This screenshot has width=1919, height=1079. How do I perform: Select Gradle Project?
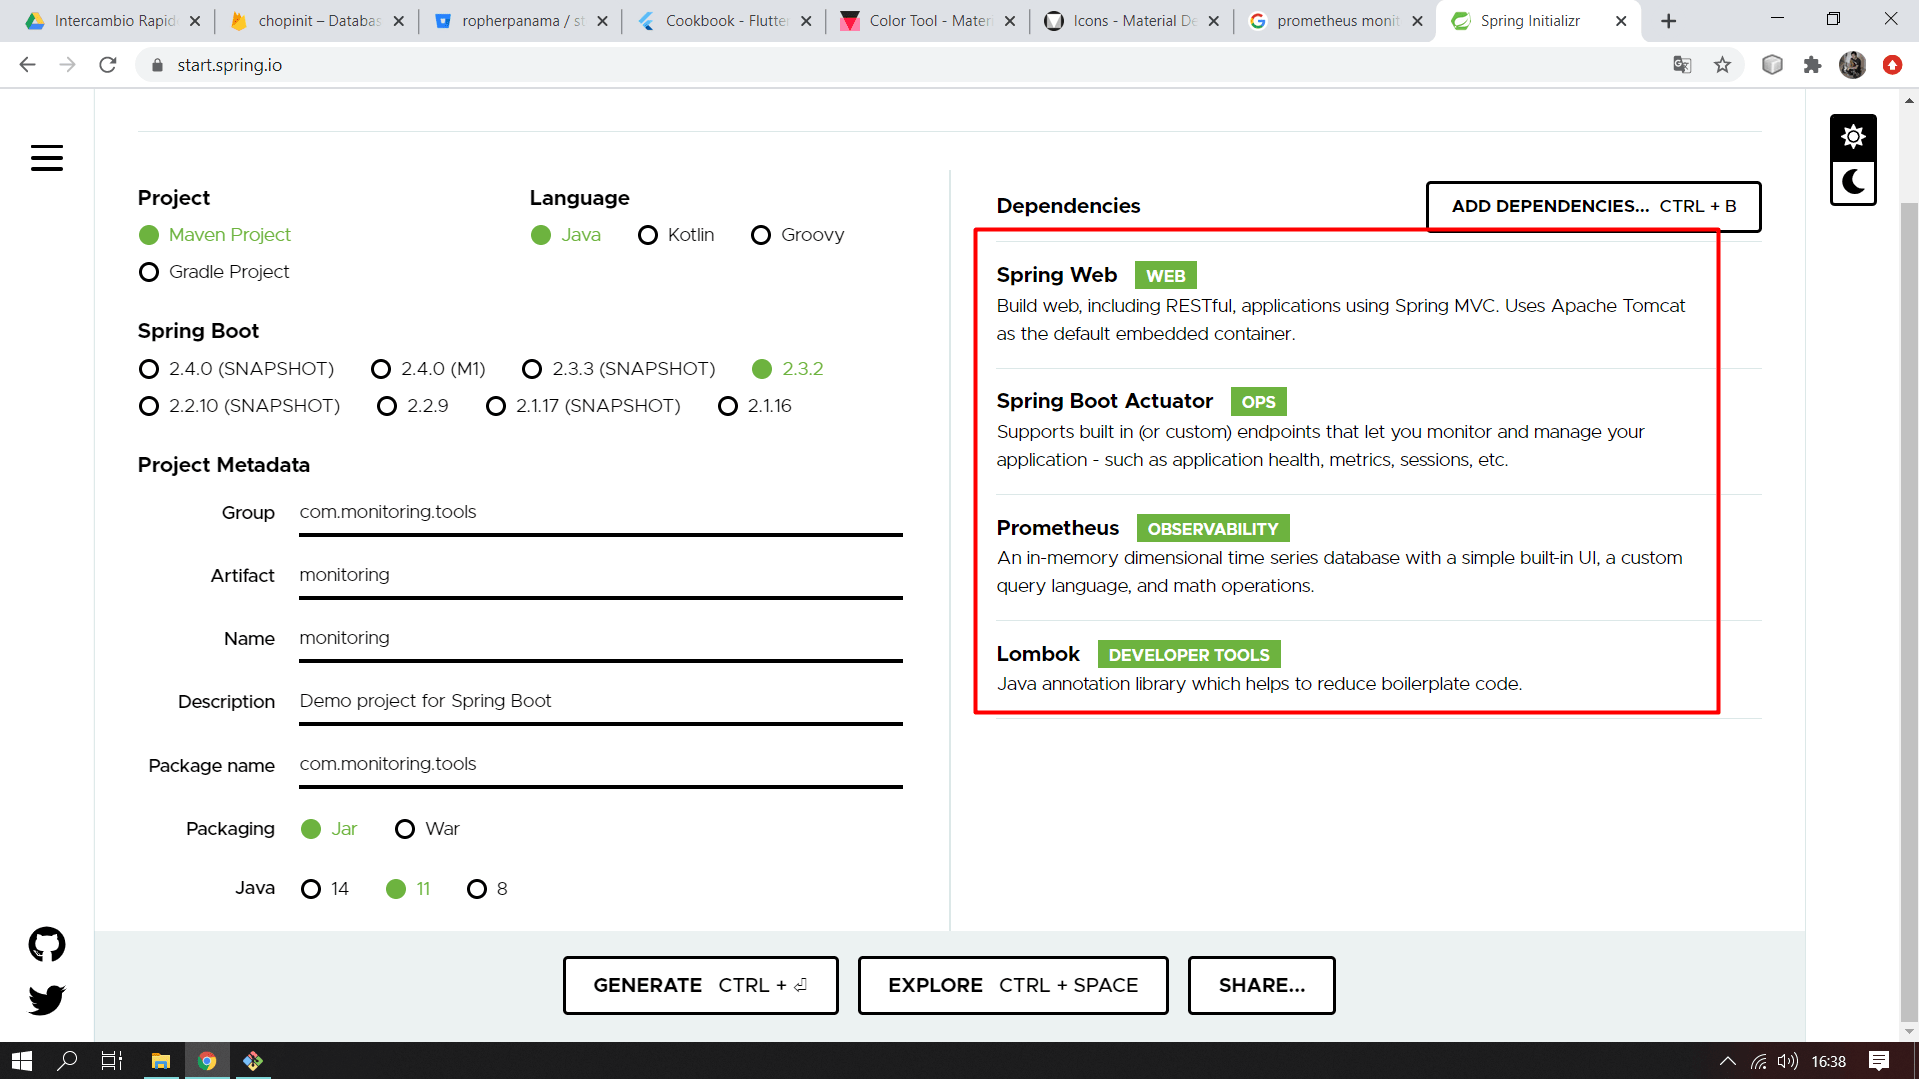[x=149, y=271]
